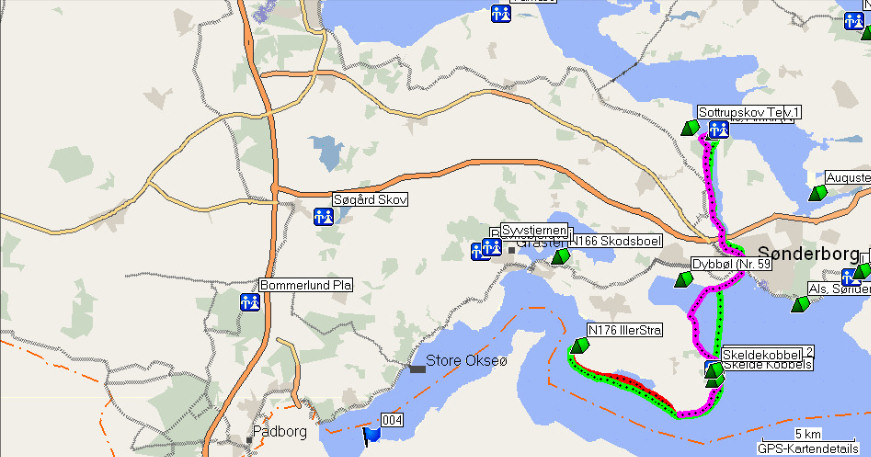The width and height of the screenshot is (871, 457).
Task: Click the Auguste campsite tent icon
Action: point(818,193)
